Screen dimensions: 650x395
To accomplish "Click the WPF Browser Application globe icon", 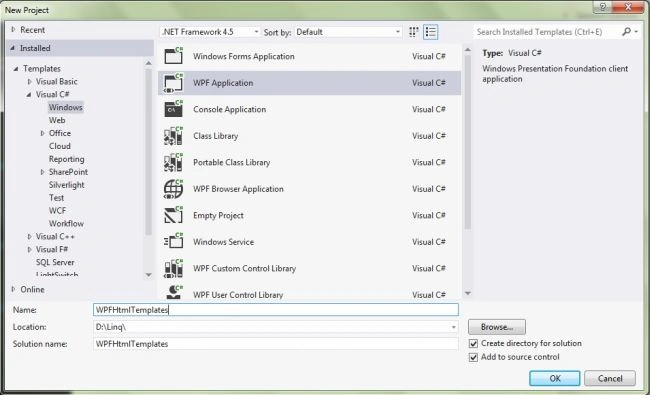I will (x=173, y=189).
